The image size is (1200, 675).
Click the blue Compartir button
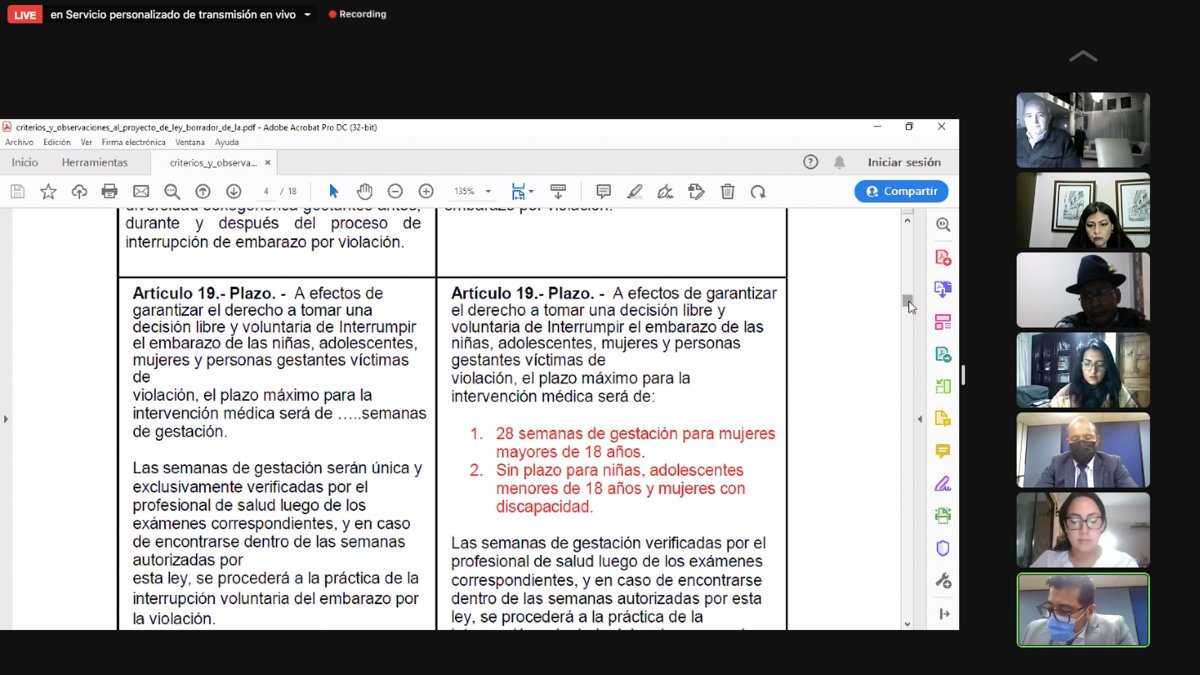click(x=901, y=191)
